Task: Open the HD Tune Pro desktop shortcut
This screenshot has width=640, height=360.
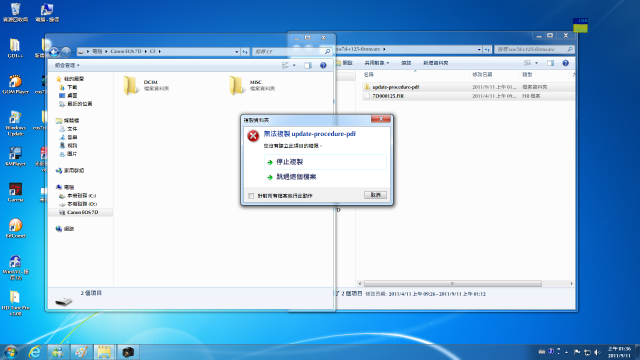Action: [16, 303]
